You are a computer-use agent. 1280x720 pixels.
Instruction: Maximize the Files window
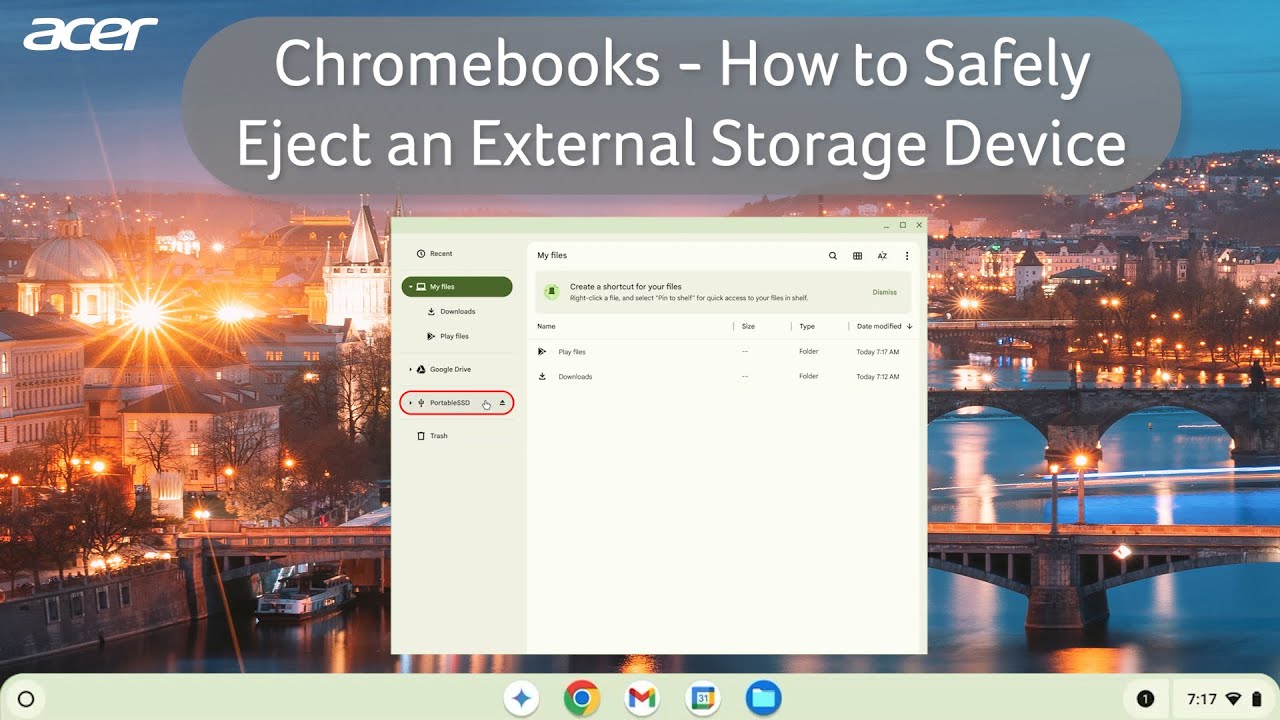coord(902,225)
